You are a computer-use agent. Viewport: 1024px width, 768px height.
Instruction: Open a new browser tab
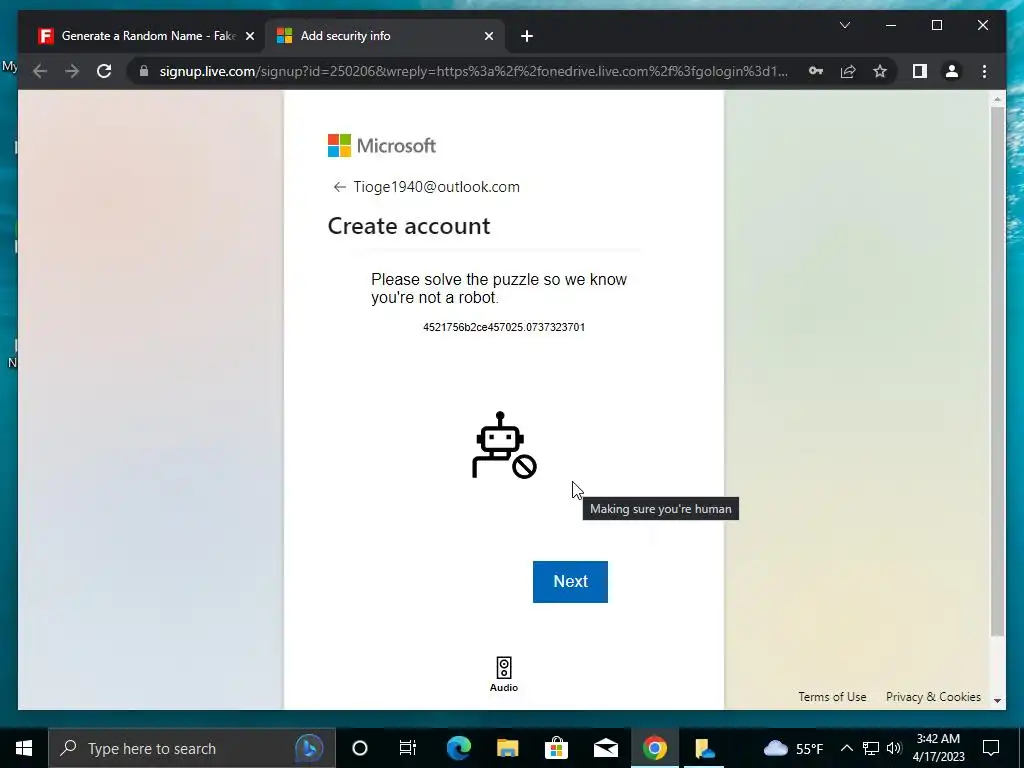click(527, 36)
